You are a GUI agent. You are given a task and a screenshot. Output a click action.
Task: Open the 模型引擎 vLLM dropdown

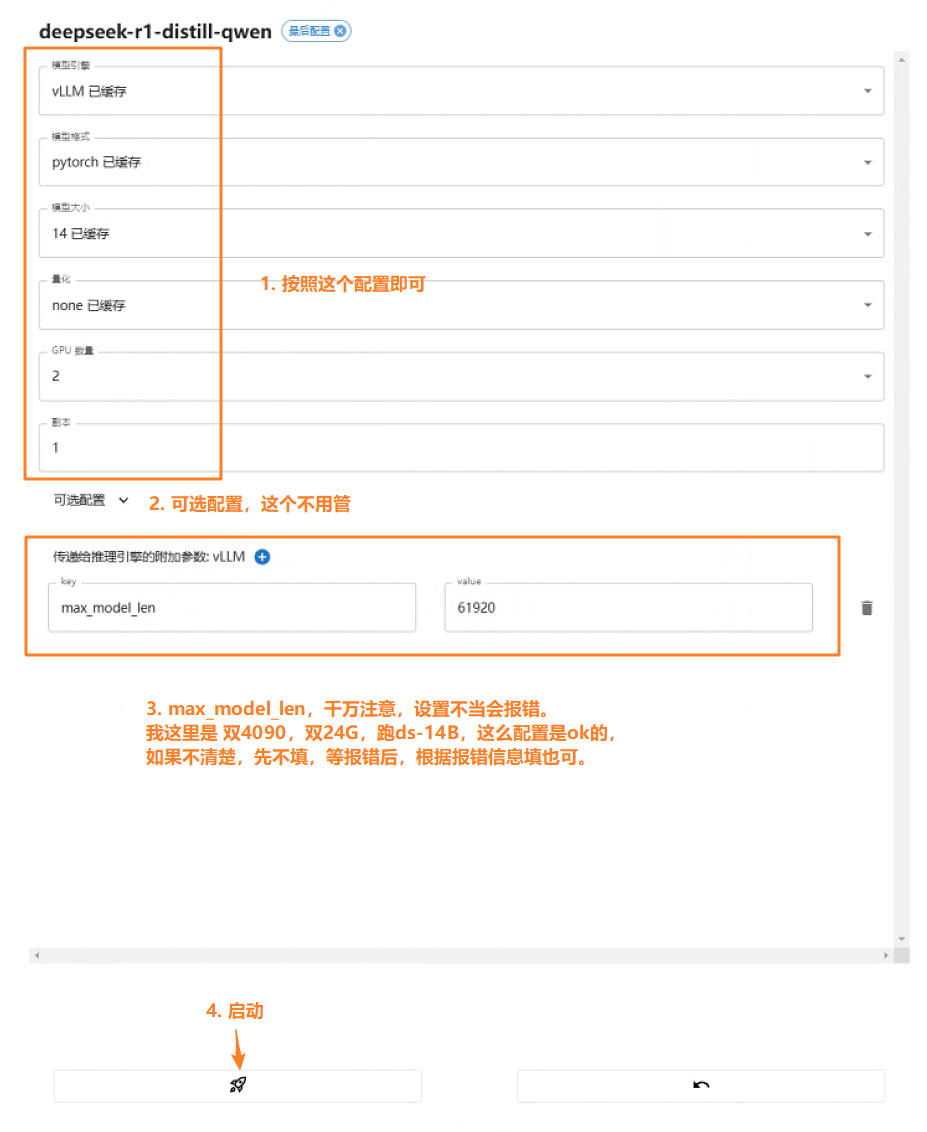(461, 91)
